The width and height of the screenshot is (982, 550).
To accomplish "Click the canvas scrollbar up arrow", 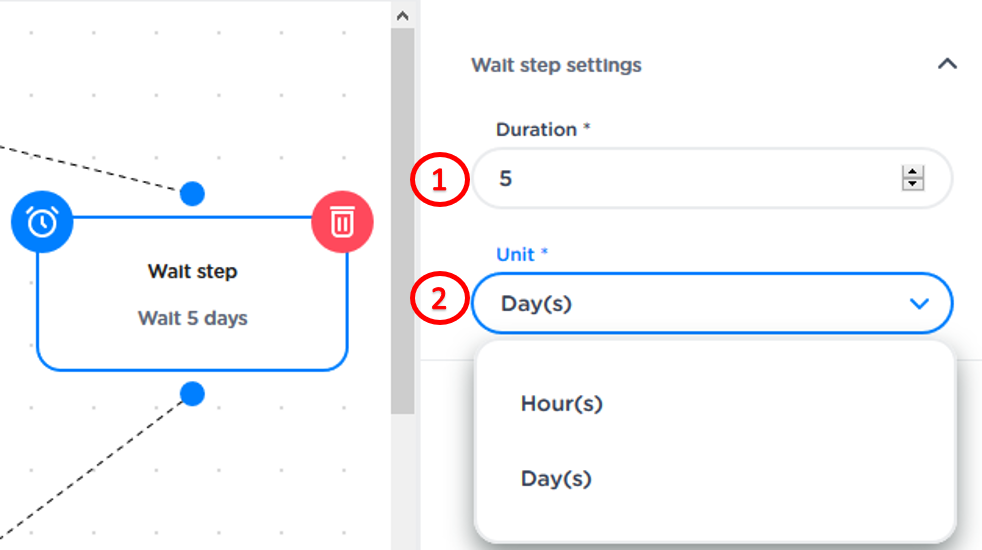I will (402, 15).
